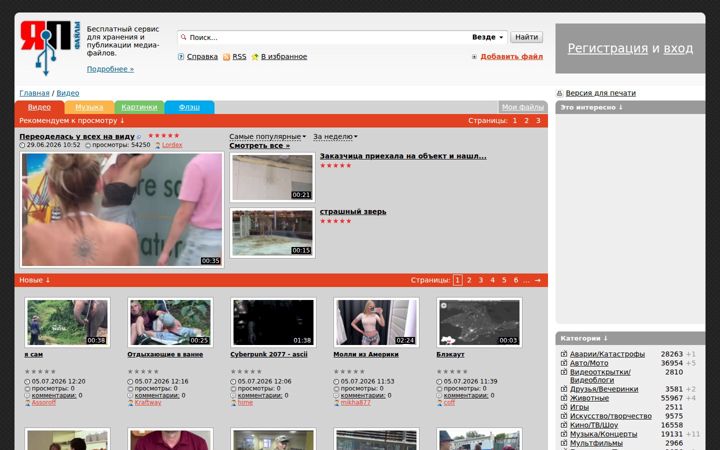This screenshot has height=450, width=720.
Task: Open the Версия для печати link
Action: 601,93
